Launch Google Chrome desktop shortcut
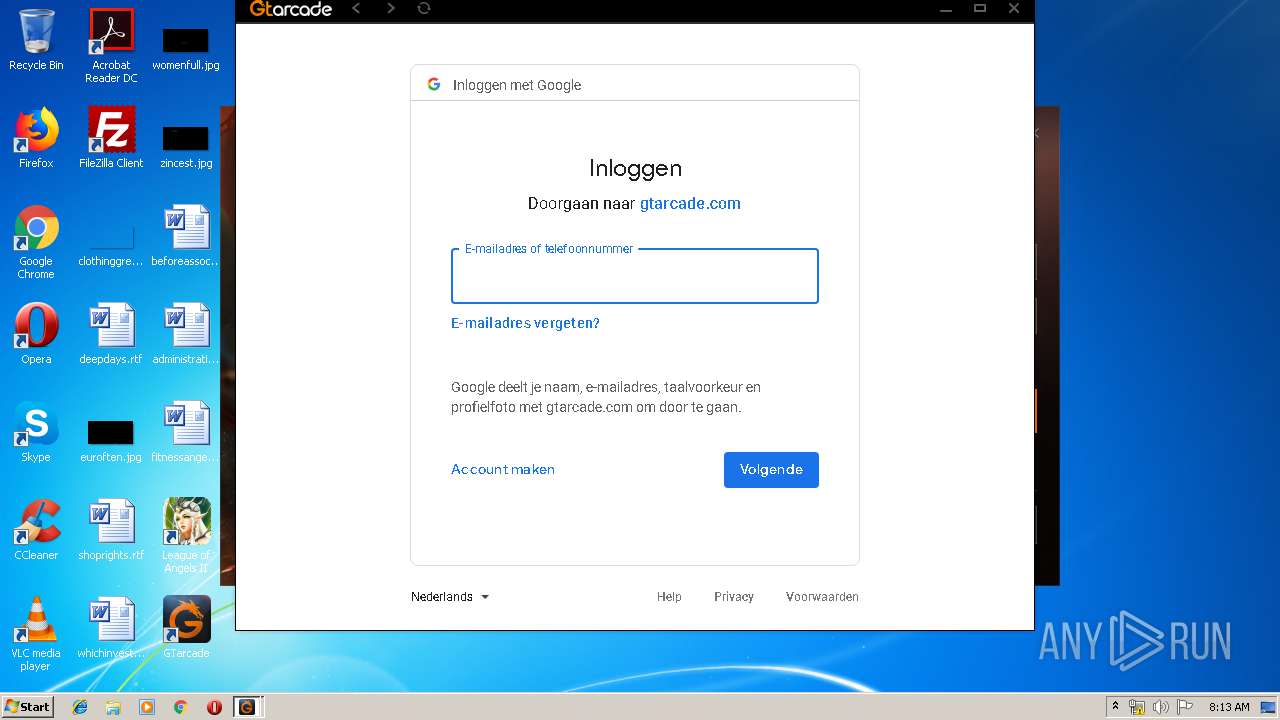1280x720 pixels. click(36, 242)
